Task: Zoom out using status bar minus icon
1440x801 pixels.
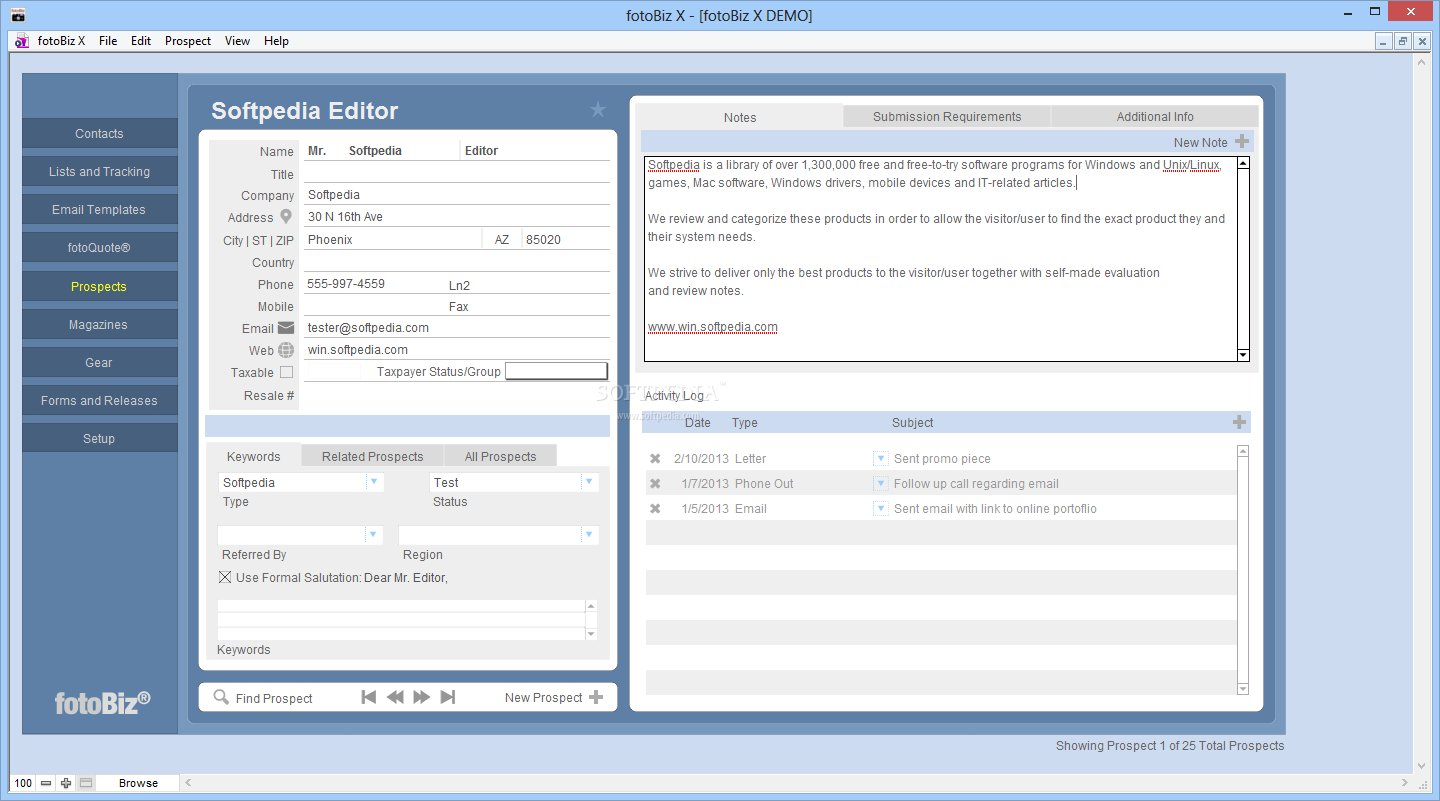Action: tap(47, 783)
